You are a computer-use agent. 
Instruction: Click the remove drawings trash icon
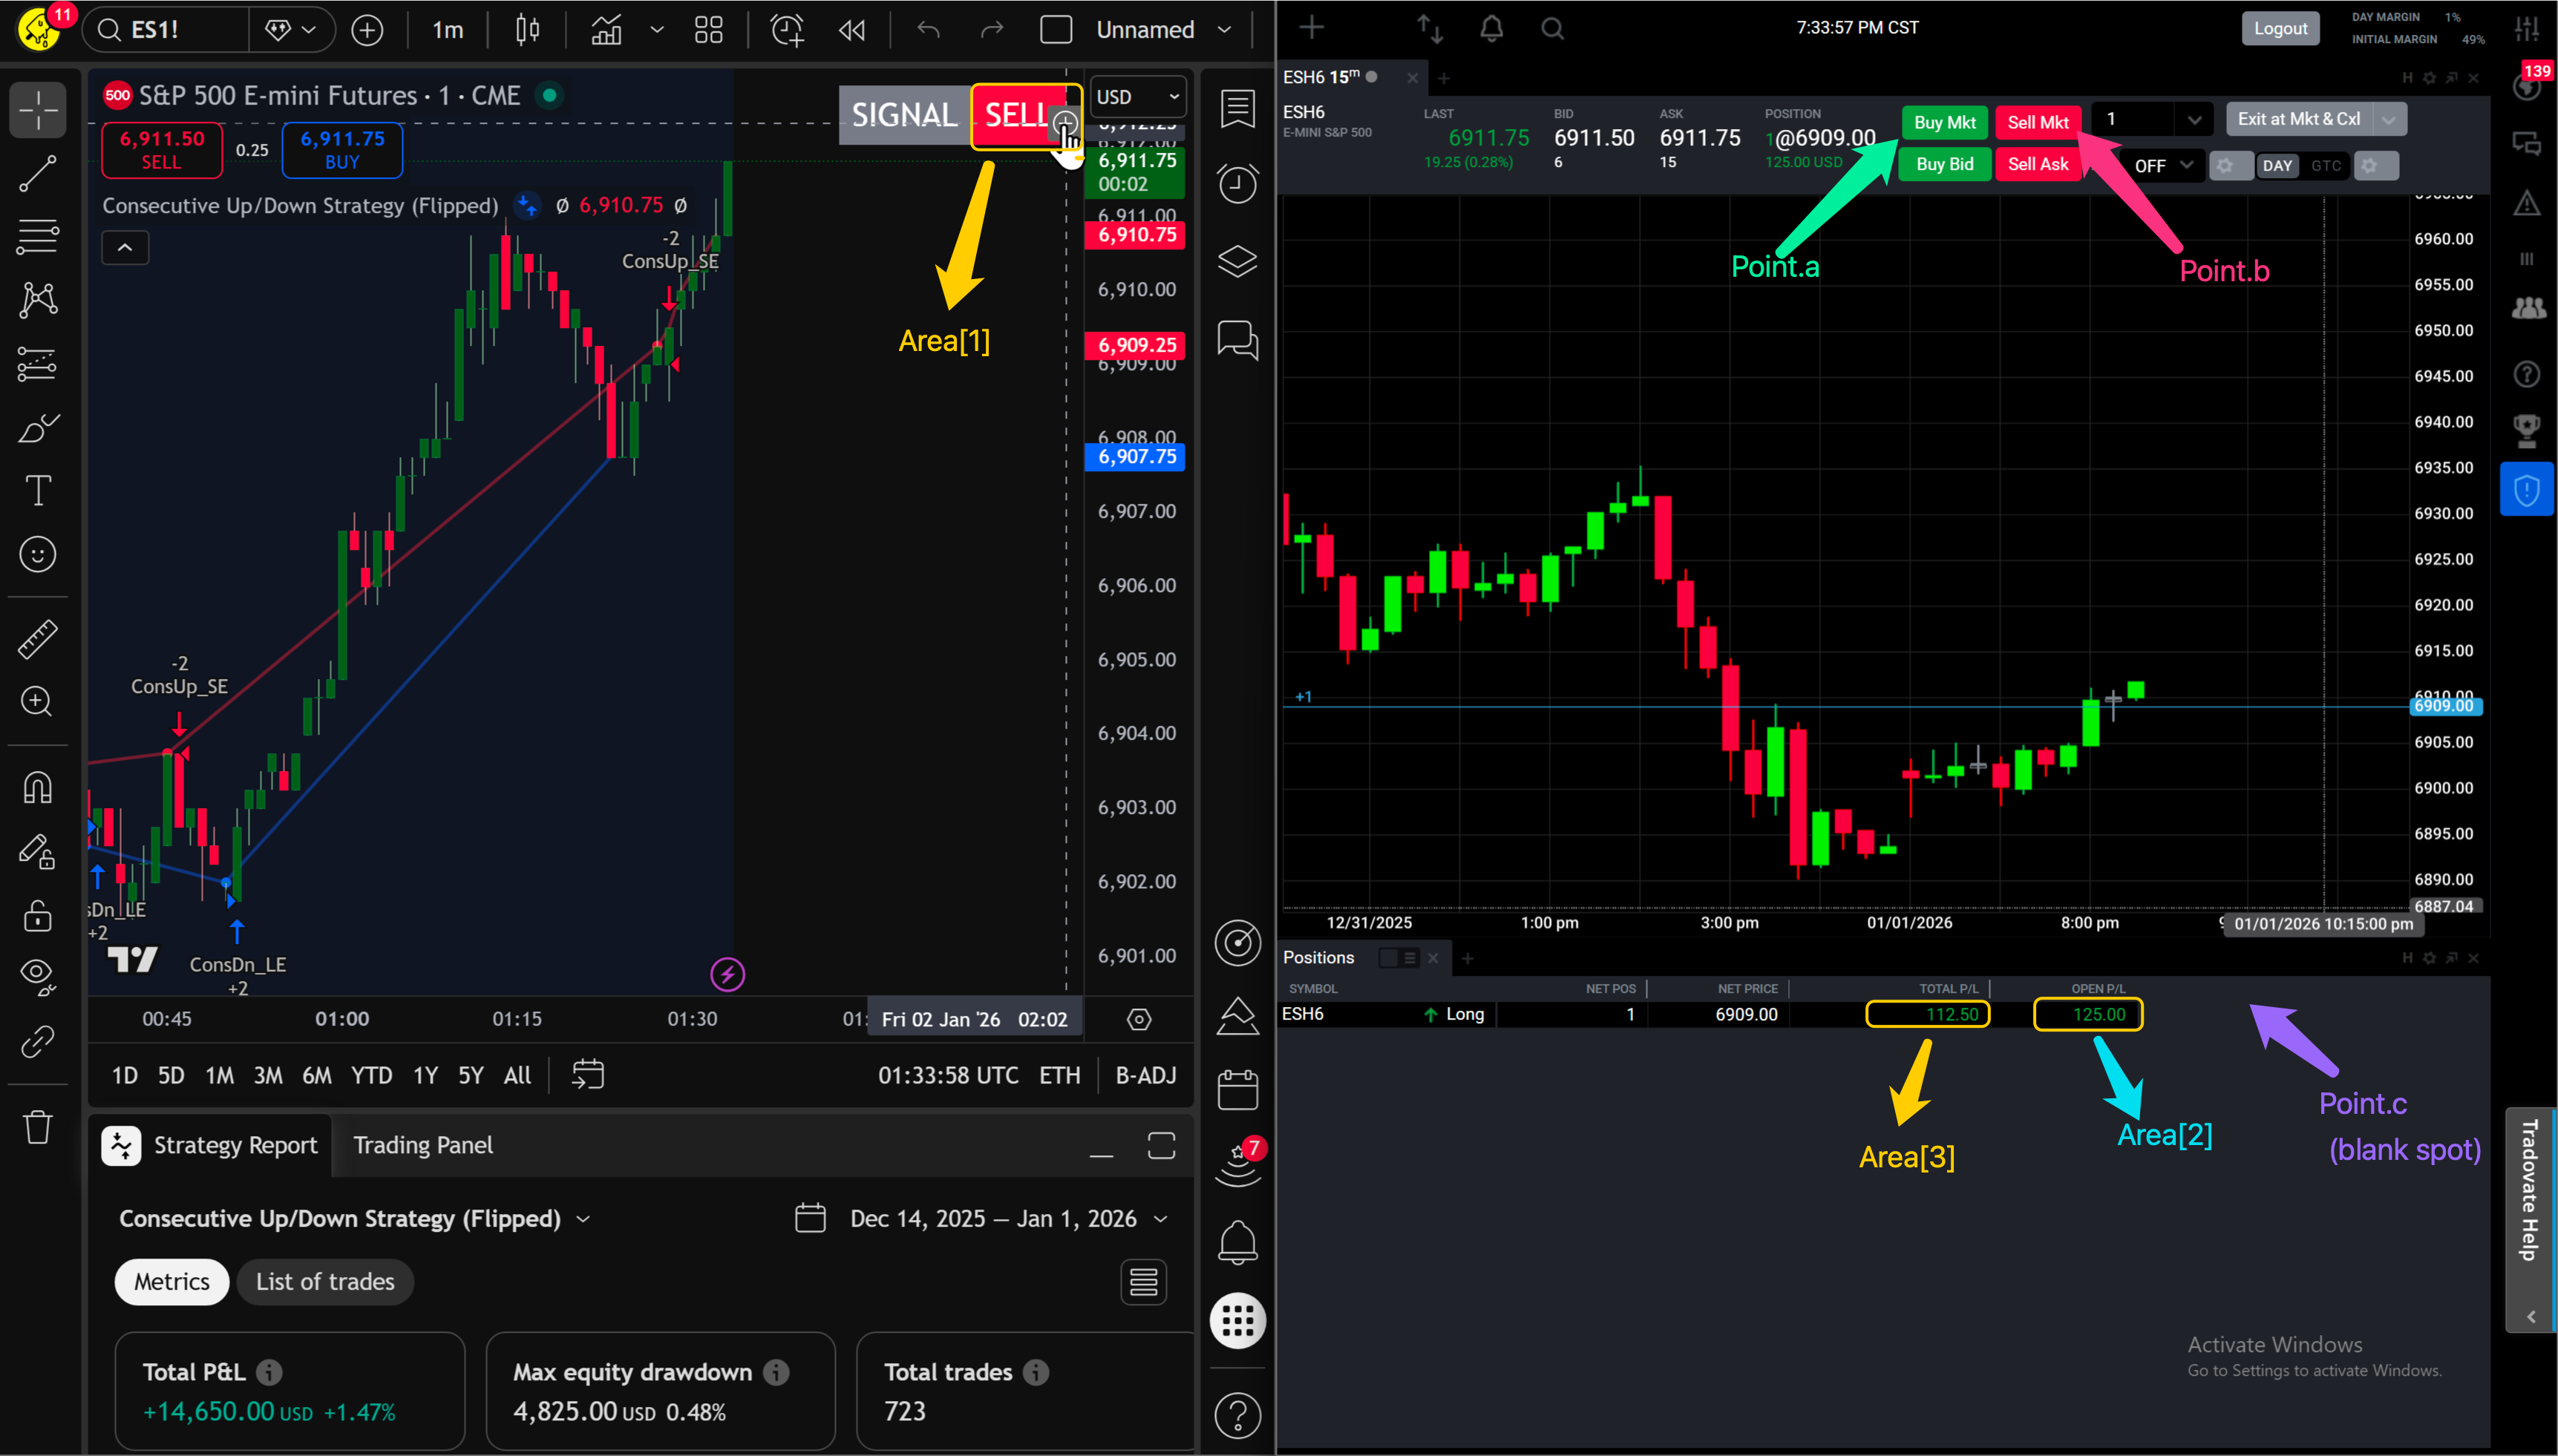[37, 1127]
